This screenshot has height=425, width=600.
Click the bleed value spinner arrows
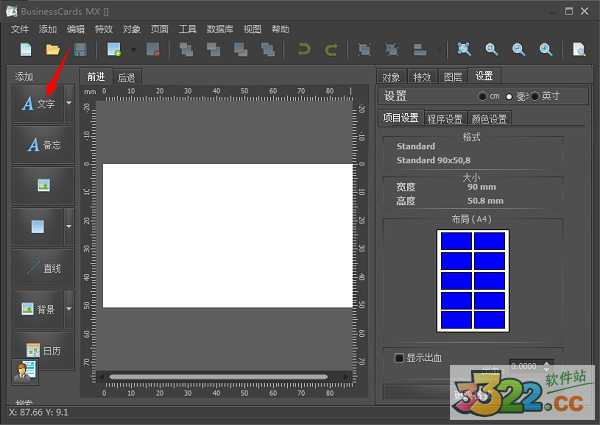pyautogui.click(x=546, y=366)
